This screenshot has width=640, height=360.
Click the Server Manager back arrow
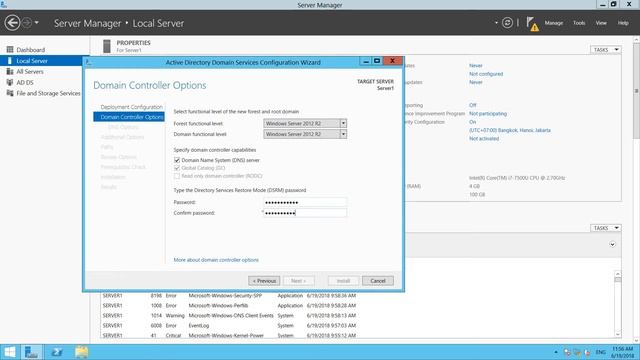(12, 23)
